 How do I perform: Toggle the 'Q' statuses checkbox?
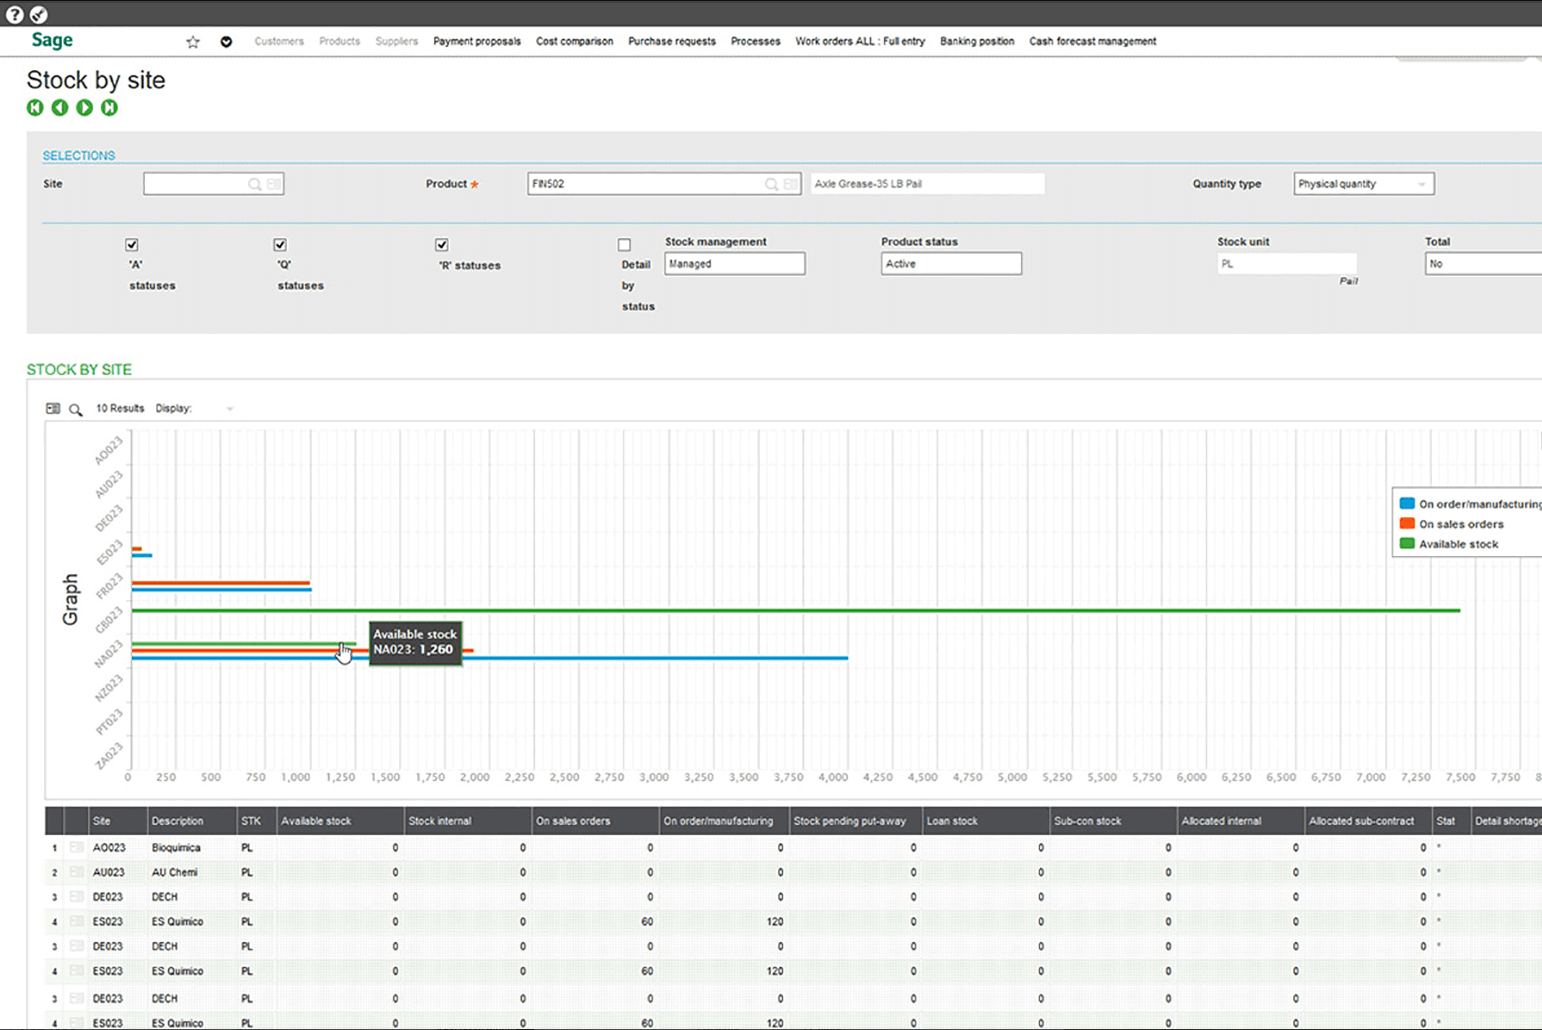click(x=280, y=245)
